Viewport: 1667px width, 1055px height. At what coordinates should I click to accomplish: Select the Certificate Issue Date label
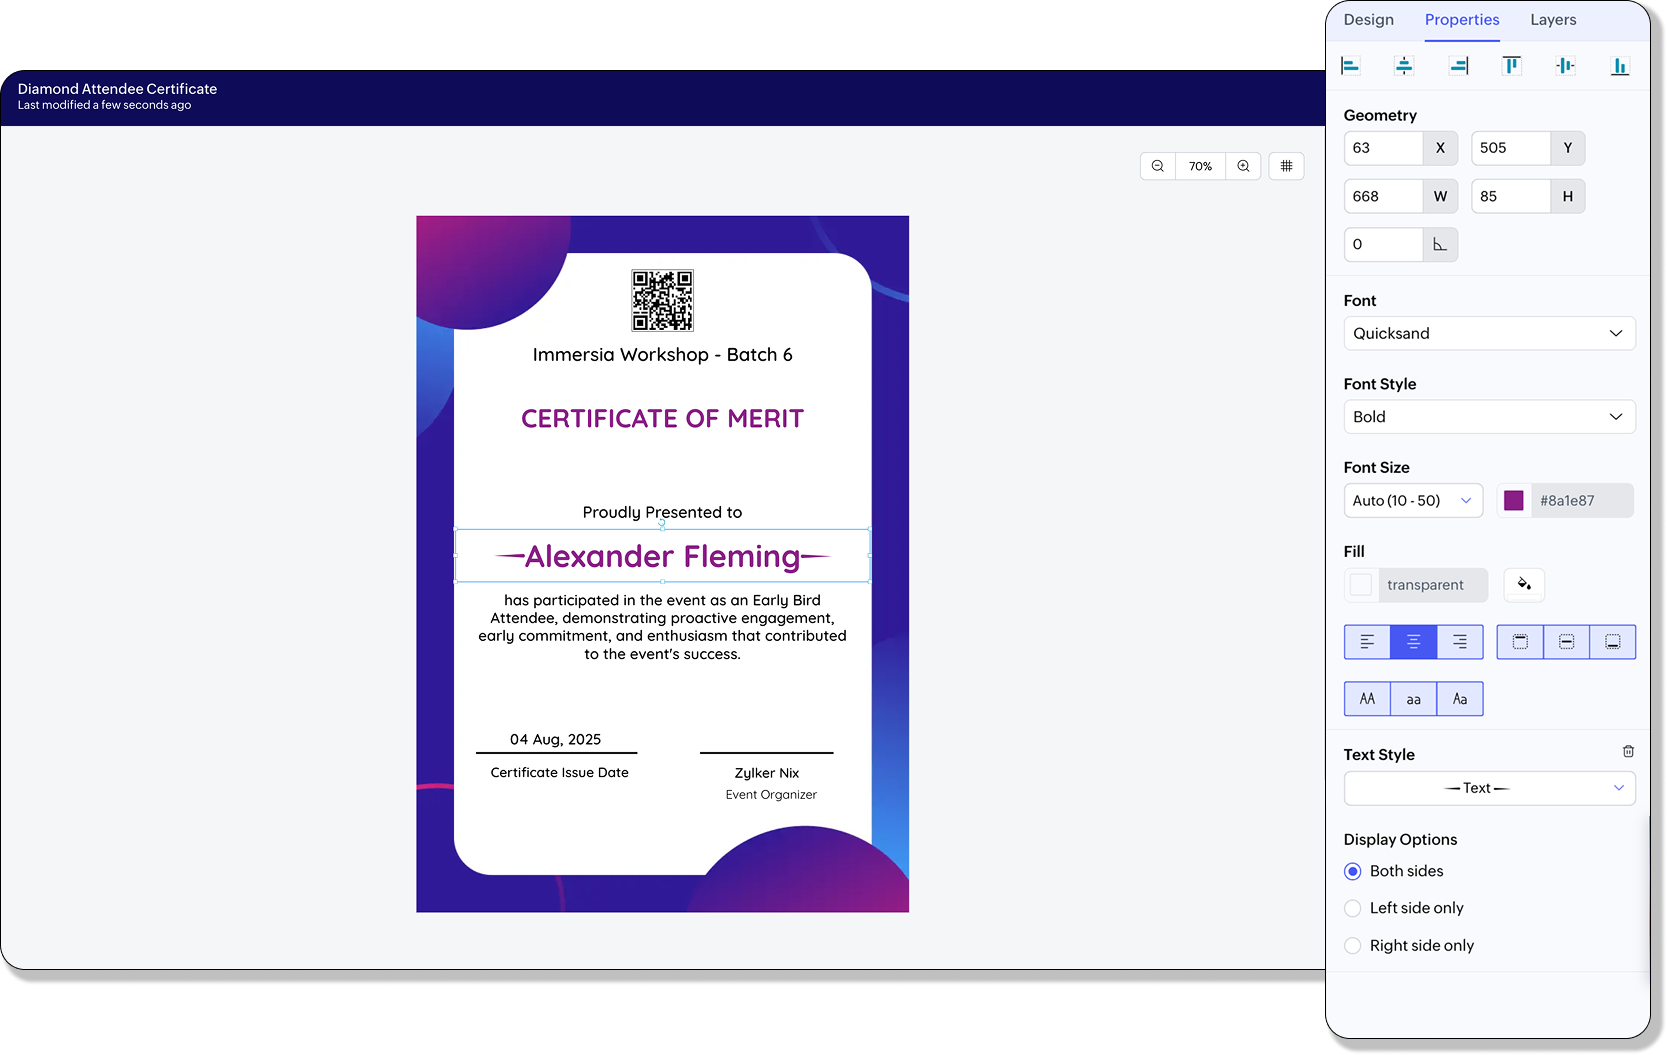coord(559,773)
